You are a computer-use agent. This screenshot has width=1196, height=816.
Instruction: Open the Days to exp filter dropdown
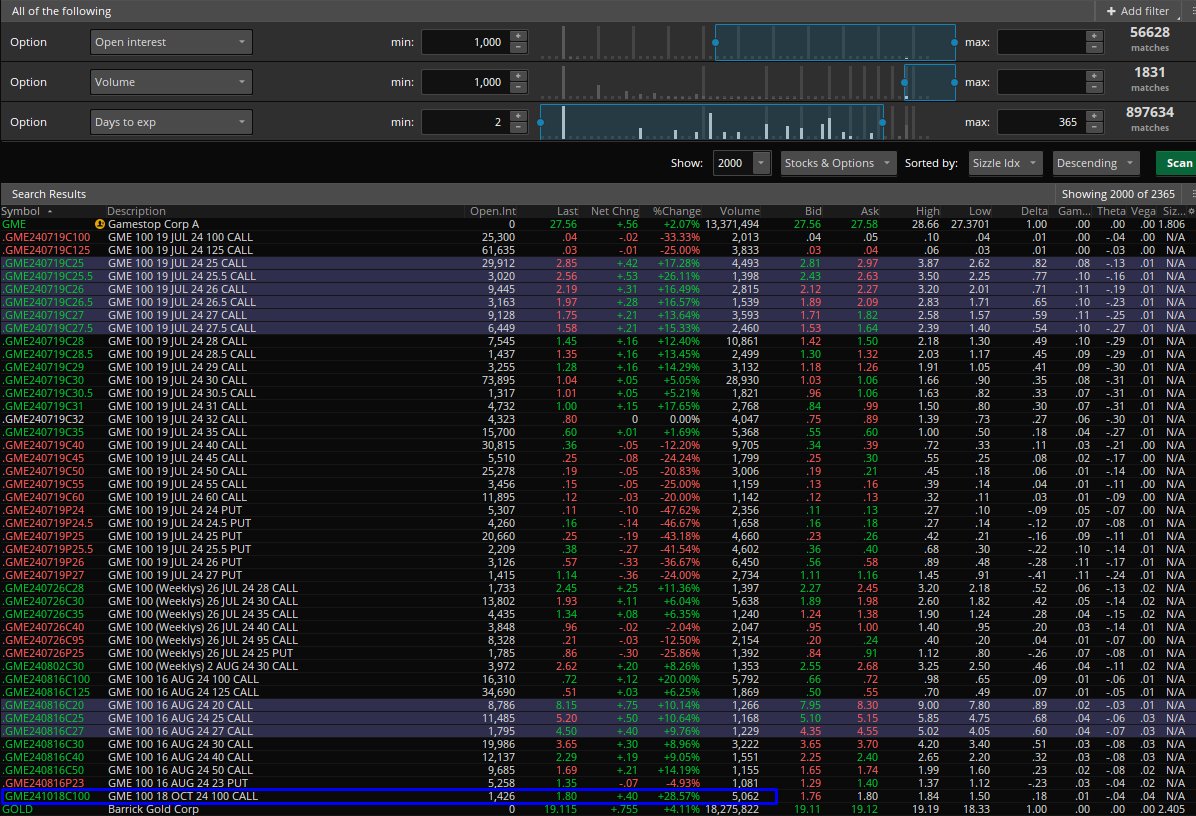171,122
